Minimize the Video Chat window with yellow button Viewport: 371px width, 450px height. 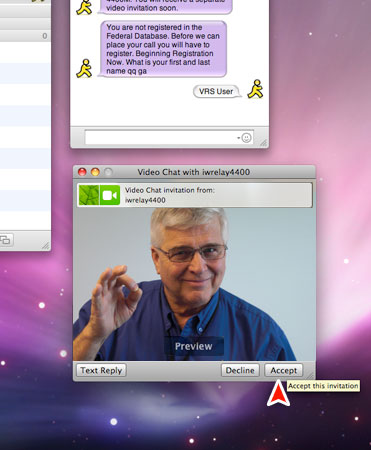(95, 172)
